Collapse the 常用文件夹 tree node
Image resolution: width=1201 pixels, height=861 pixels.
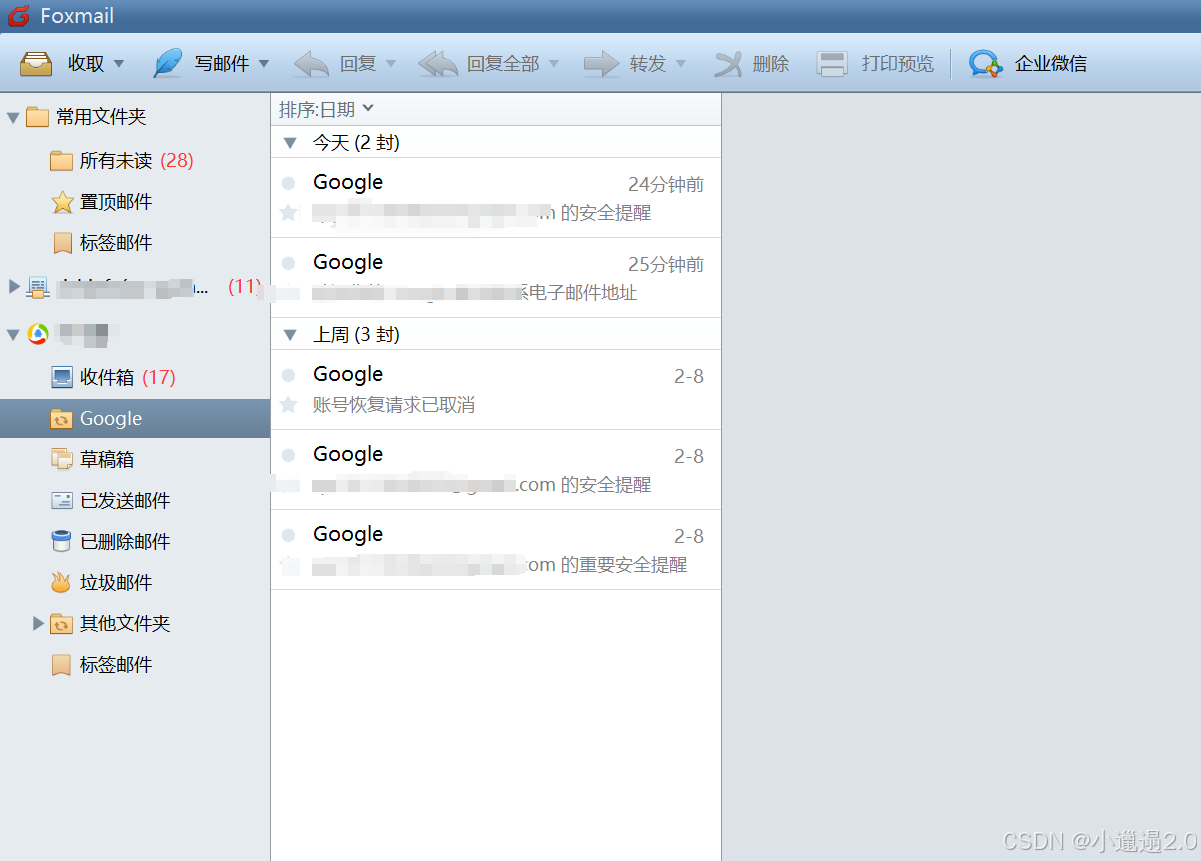point(13,118)
